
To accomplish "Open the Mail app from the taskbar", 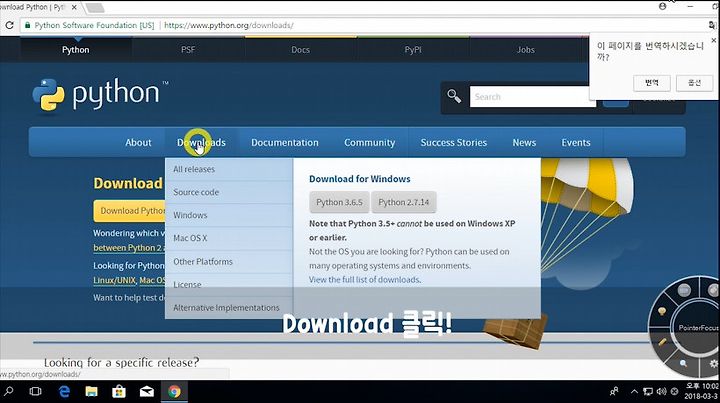I will 146,391.
